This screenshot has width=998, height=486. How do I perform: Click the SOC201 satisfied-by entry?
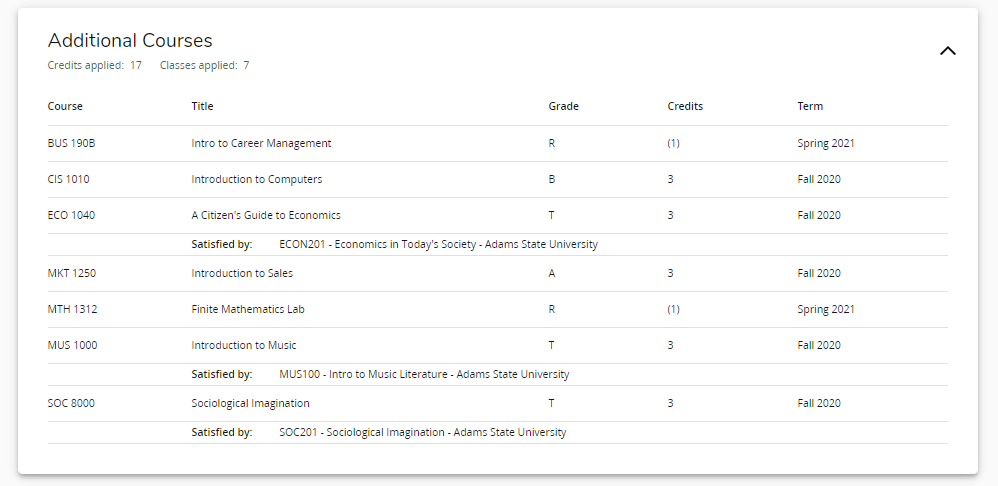click(x=423, y=433)
